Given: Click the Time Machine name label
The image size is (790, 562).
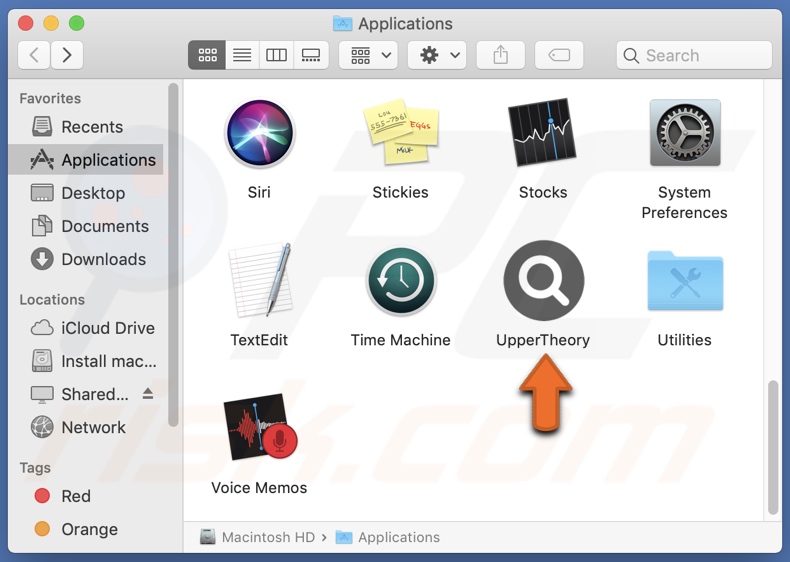Looking at the screenshot, I should pyautogui.click(x=401, y=340).
